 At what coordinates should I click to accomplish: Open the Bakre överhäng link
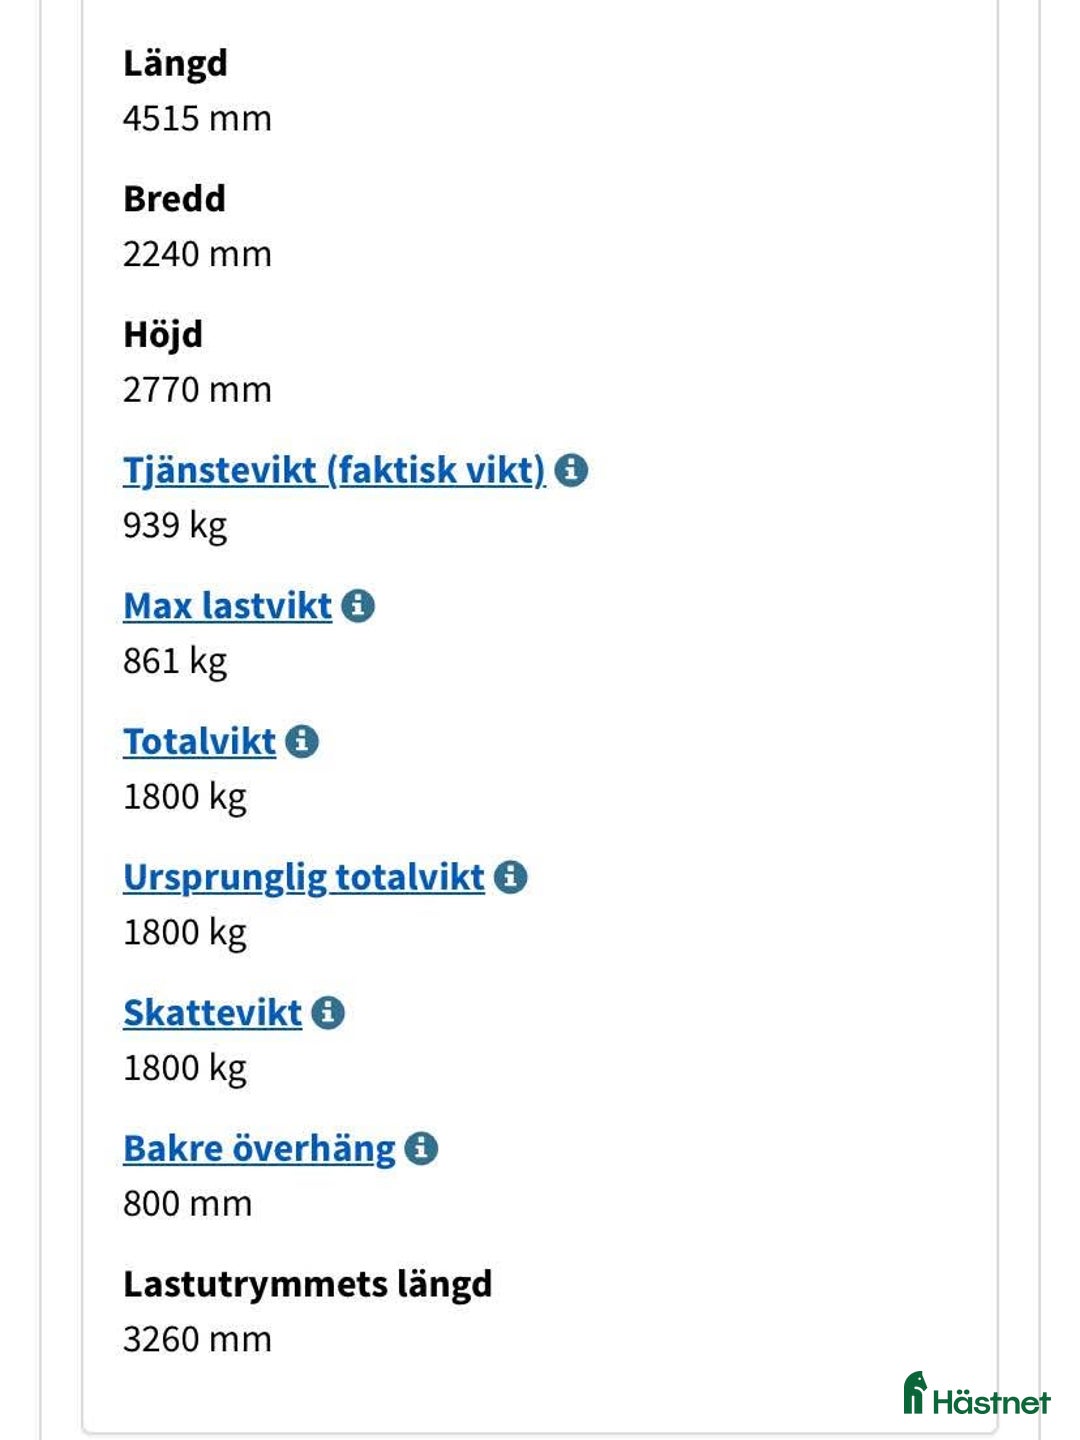click(258, 1148)
